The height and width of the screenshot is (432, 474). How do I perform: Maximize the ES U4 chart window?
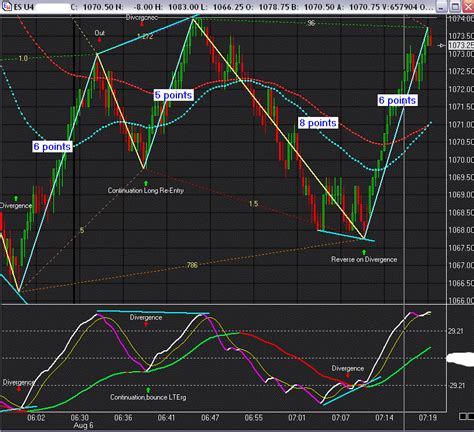pyautogui.click(x=455, y=6)
